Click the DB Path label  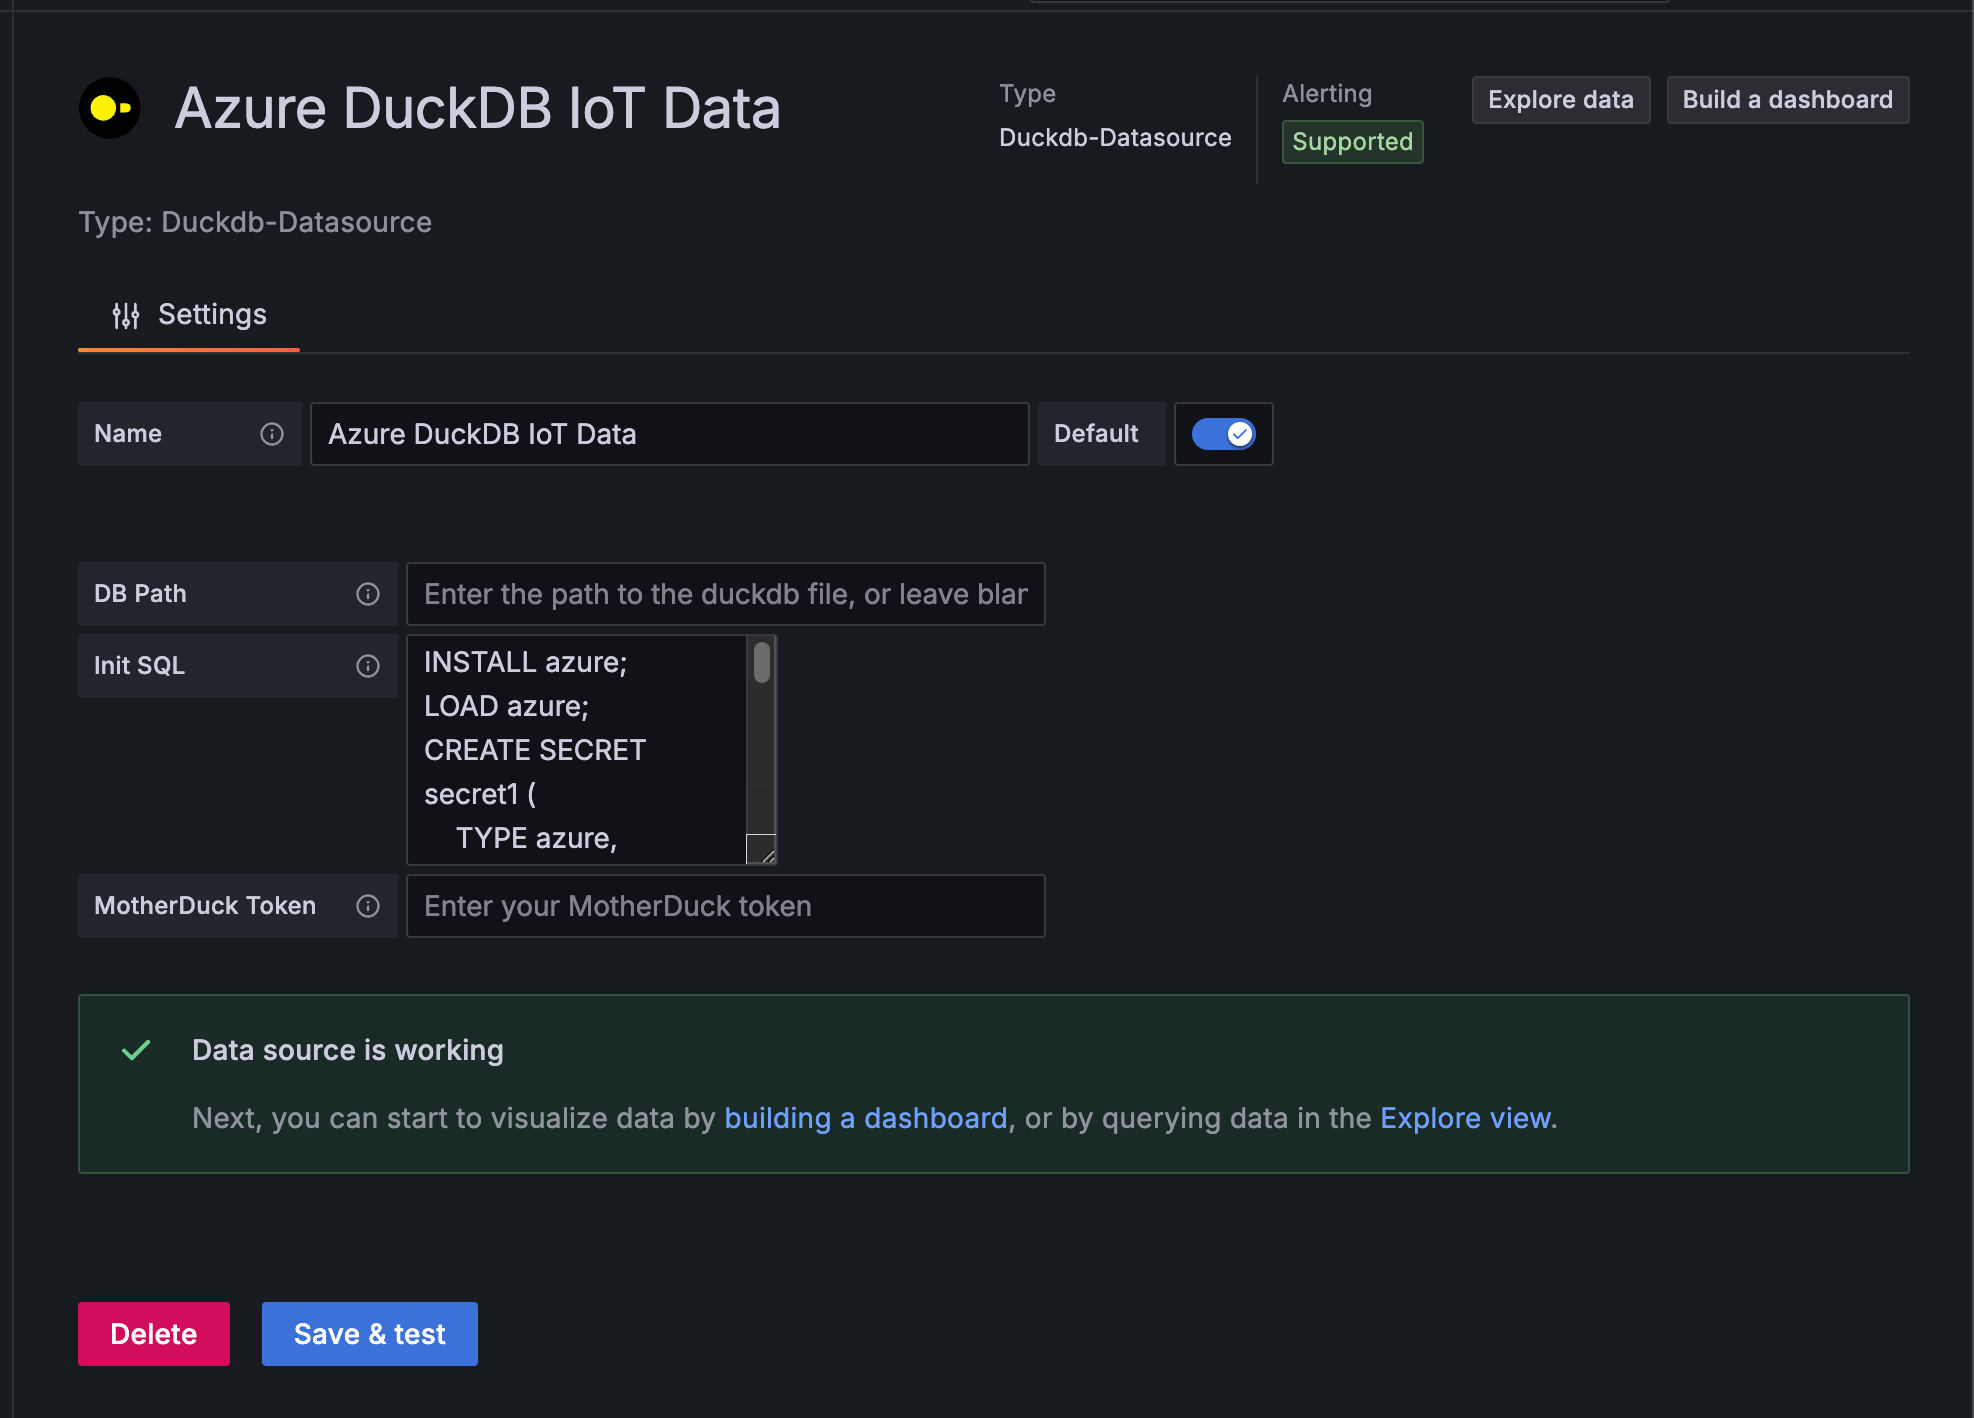coord(140,594)
